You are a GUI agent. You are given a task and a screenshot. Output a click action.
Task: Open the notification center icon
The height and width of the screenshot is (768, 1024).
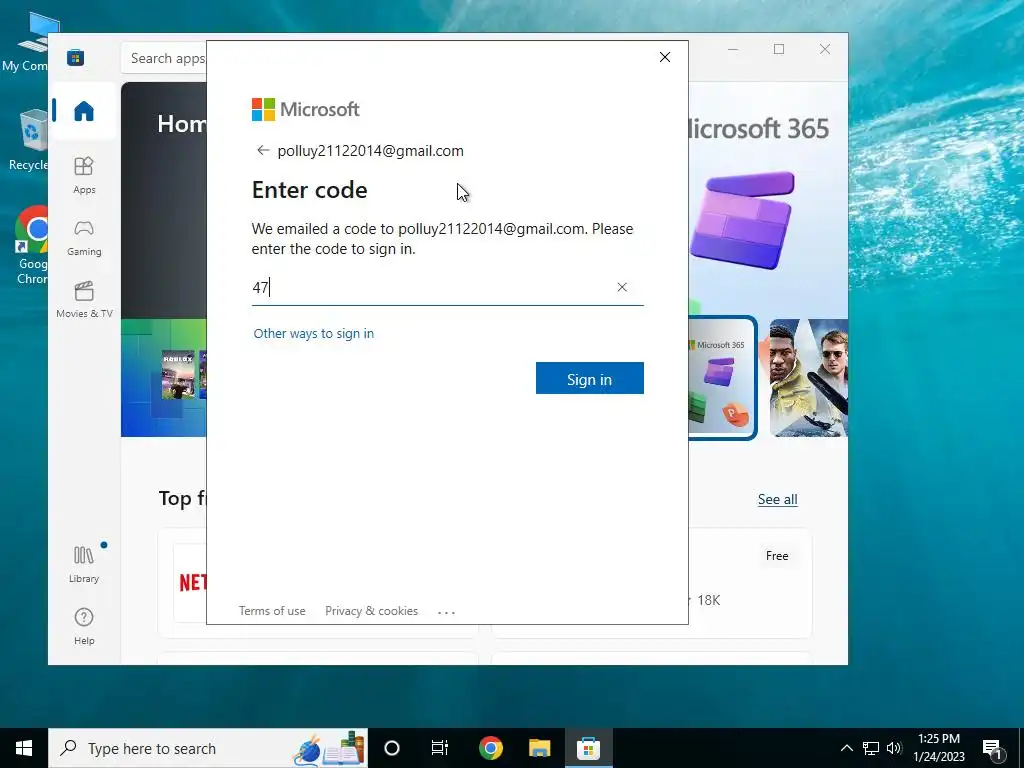pyautogui.click(x=993, y=749)
